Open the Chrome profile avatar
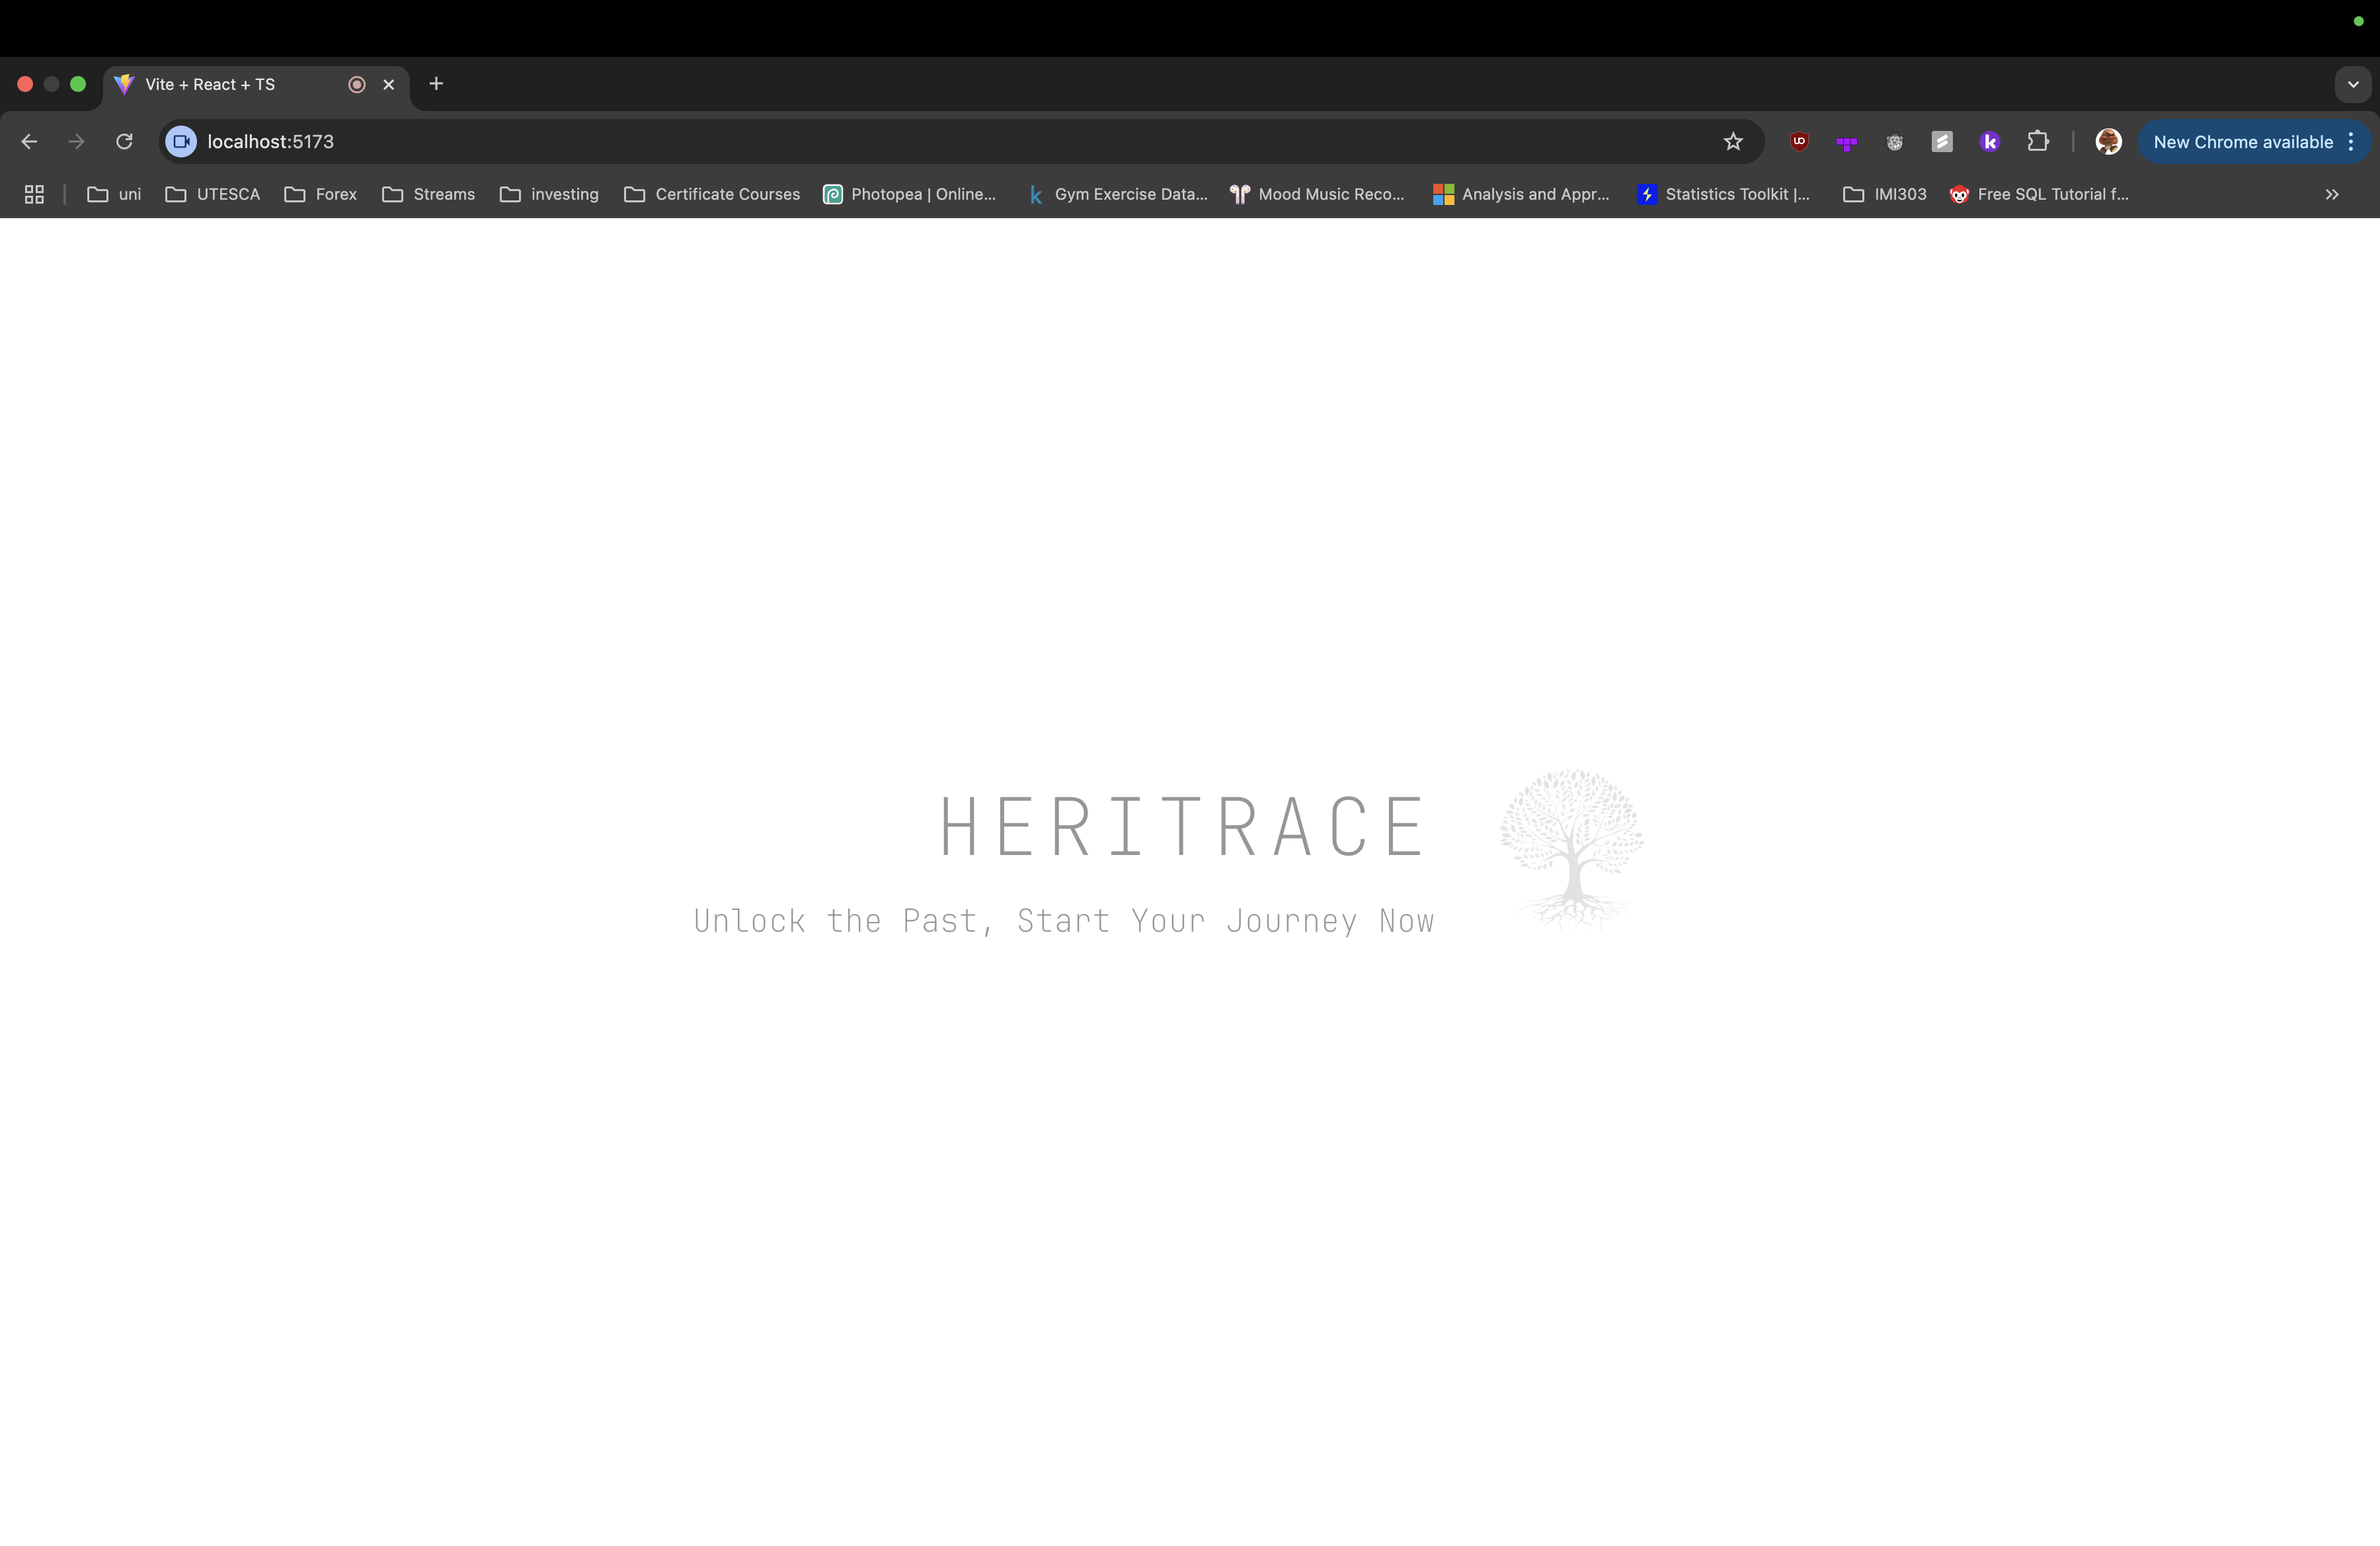 click(2108, 142)
